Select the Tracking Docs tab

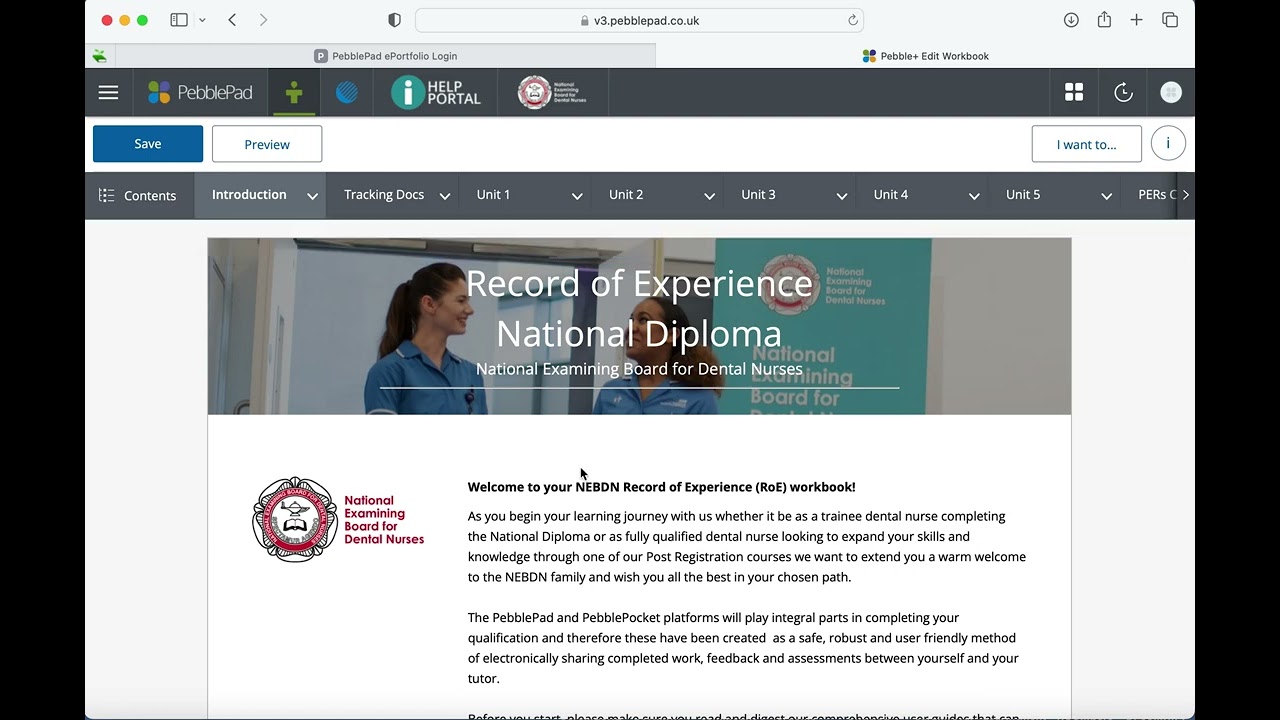pos(384,195)
